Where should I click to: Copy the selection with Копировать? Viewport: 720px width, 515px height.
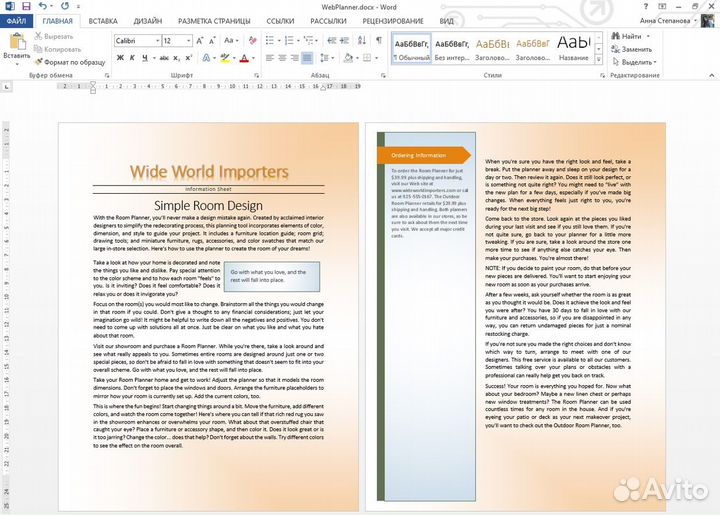point(57,49)
